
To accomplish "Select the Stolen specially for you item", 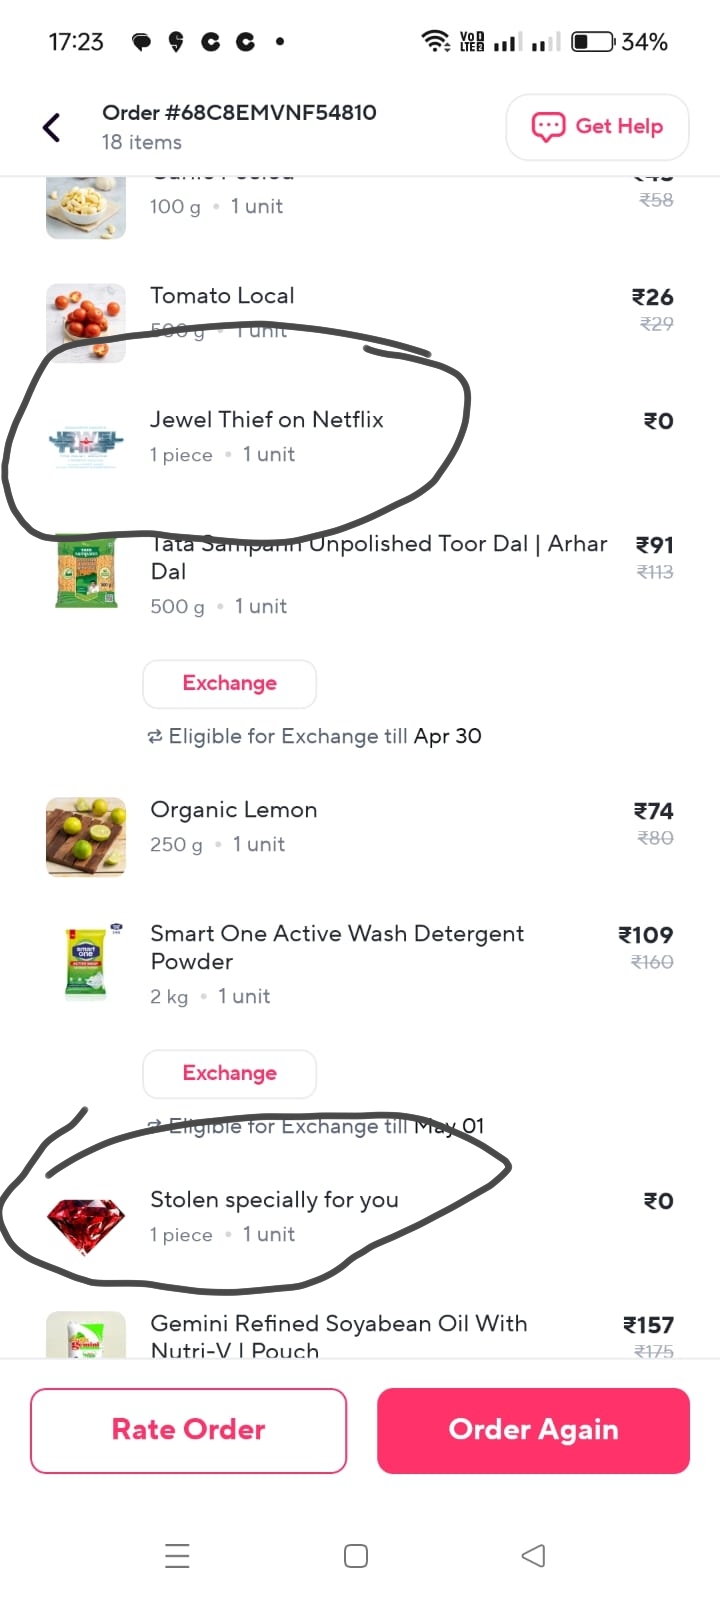I will point(274,1200).
